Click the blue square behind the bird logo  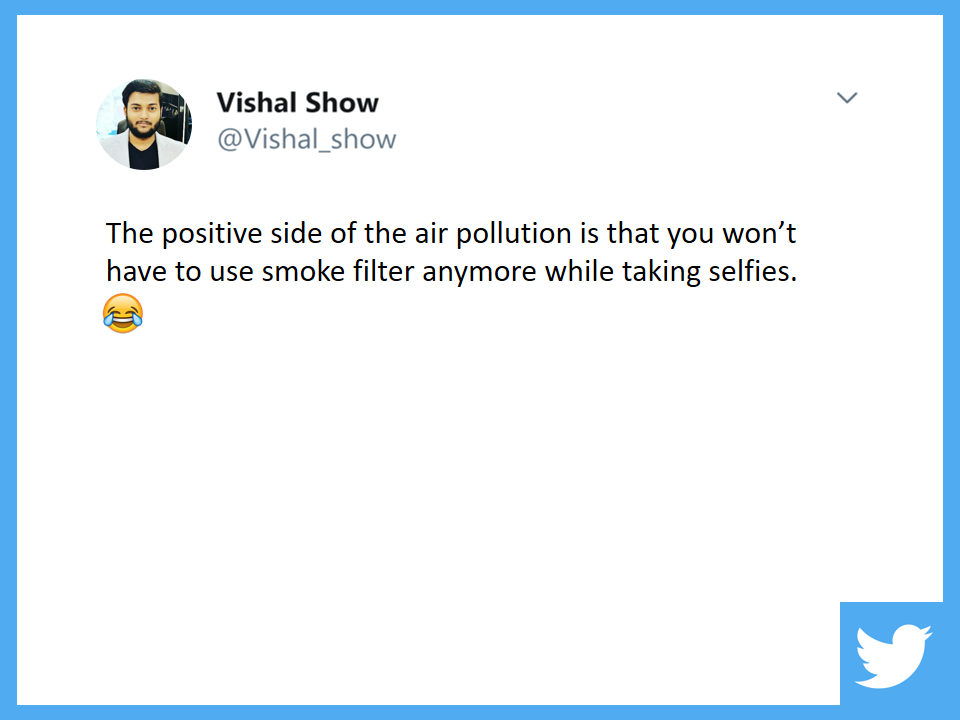(891, 653)
